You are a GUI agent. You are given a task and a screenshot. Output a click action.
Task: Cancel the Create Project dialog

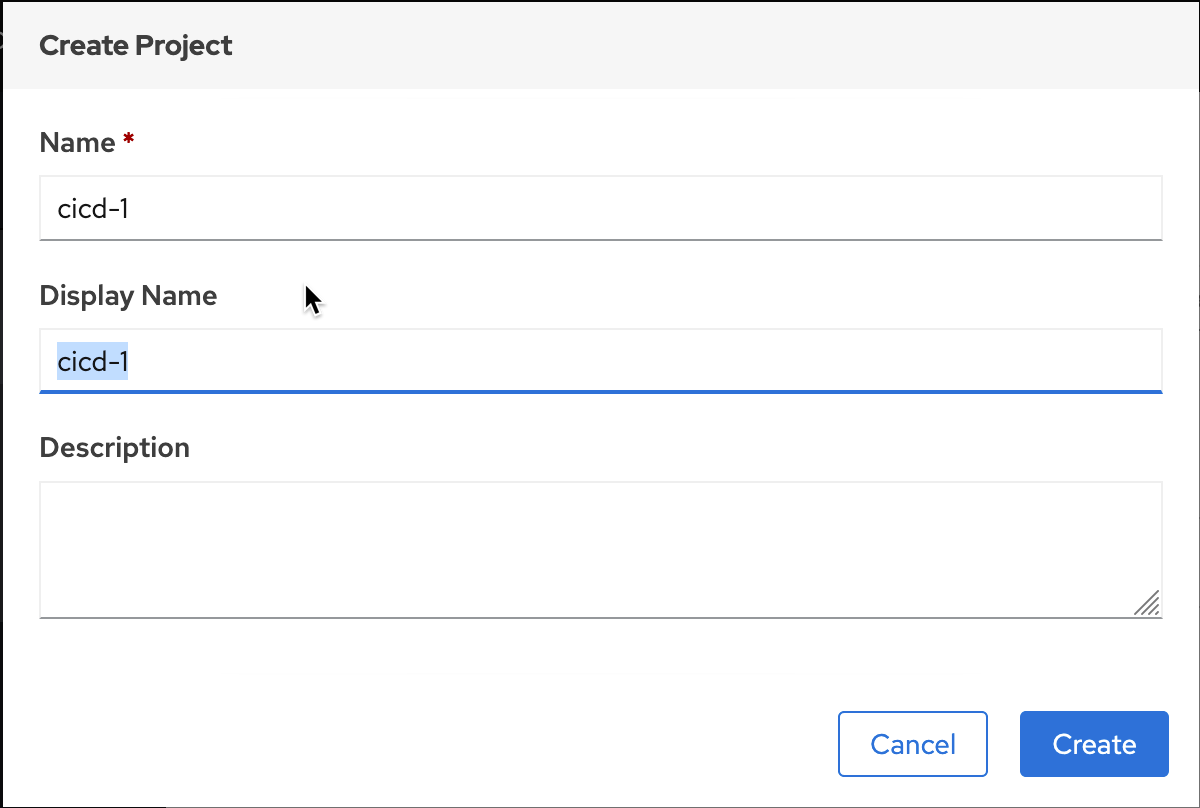tap(913, 744)
